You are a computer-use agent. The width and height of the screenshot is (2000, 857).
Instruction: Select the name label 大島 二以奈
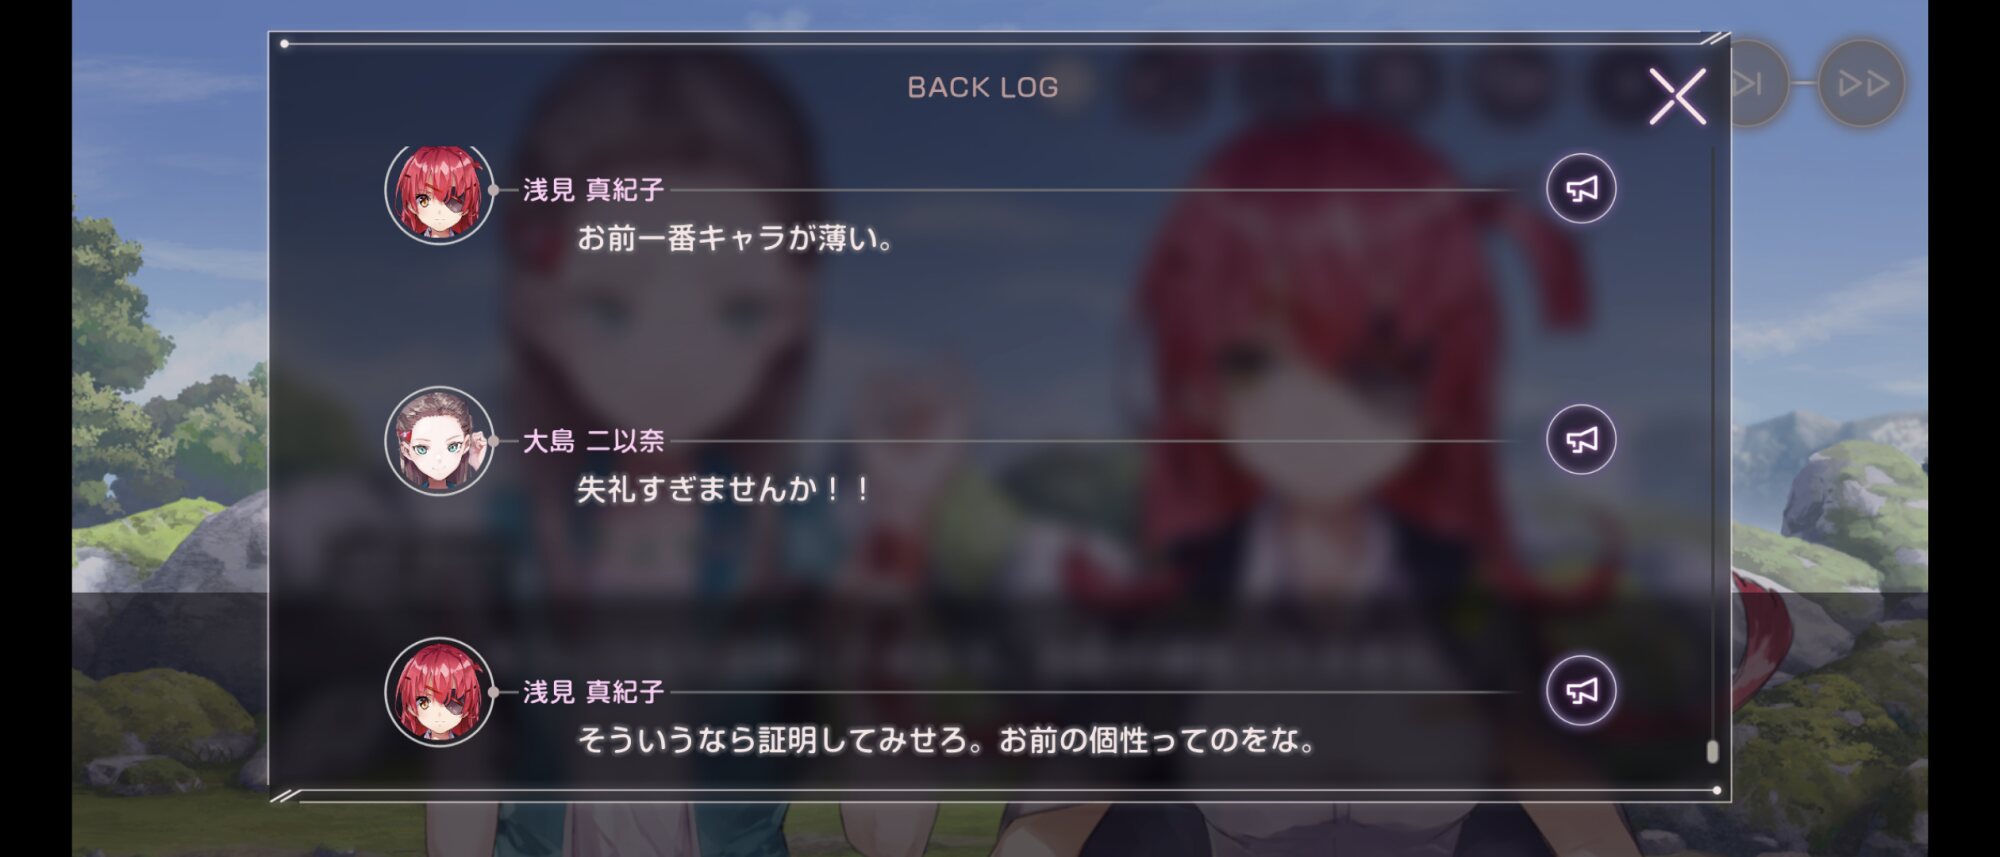tap(593, 441)
